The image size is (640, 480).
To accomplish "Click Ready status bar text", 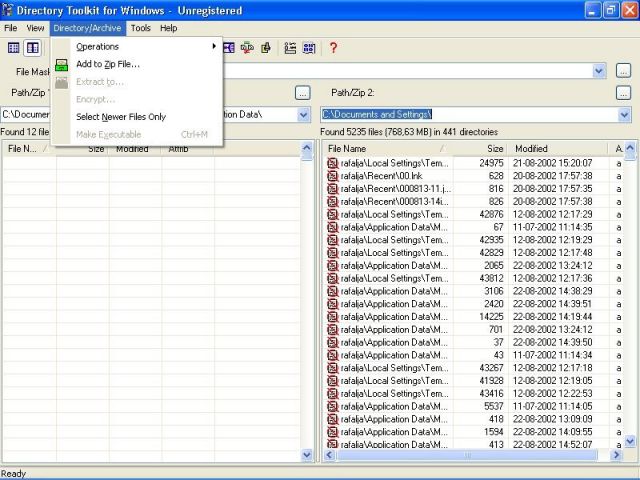I will point(13,473).
